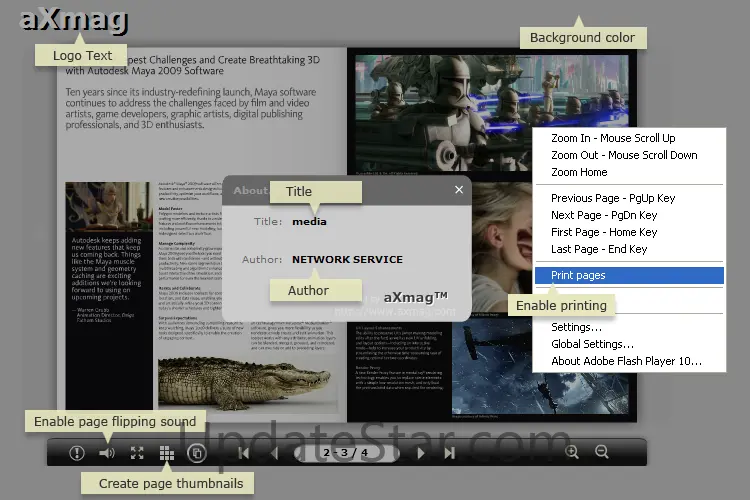
Task: Open Settings... from the context menu
Action: 576,327
